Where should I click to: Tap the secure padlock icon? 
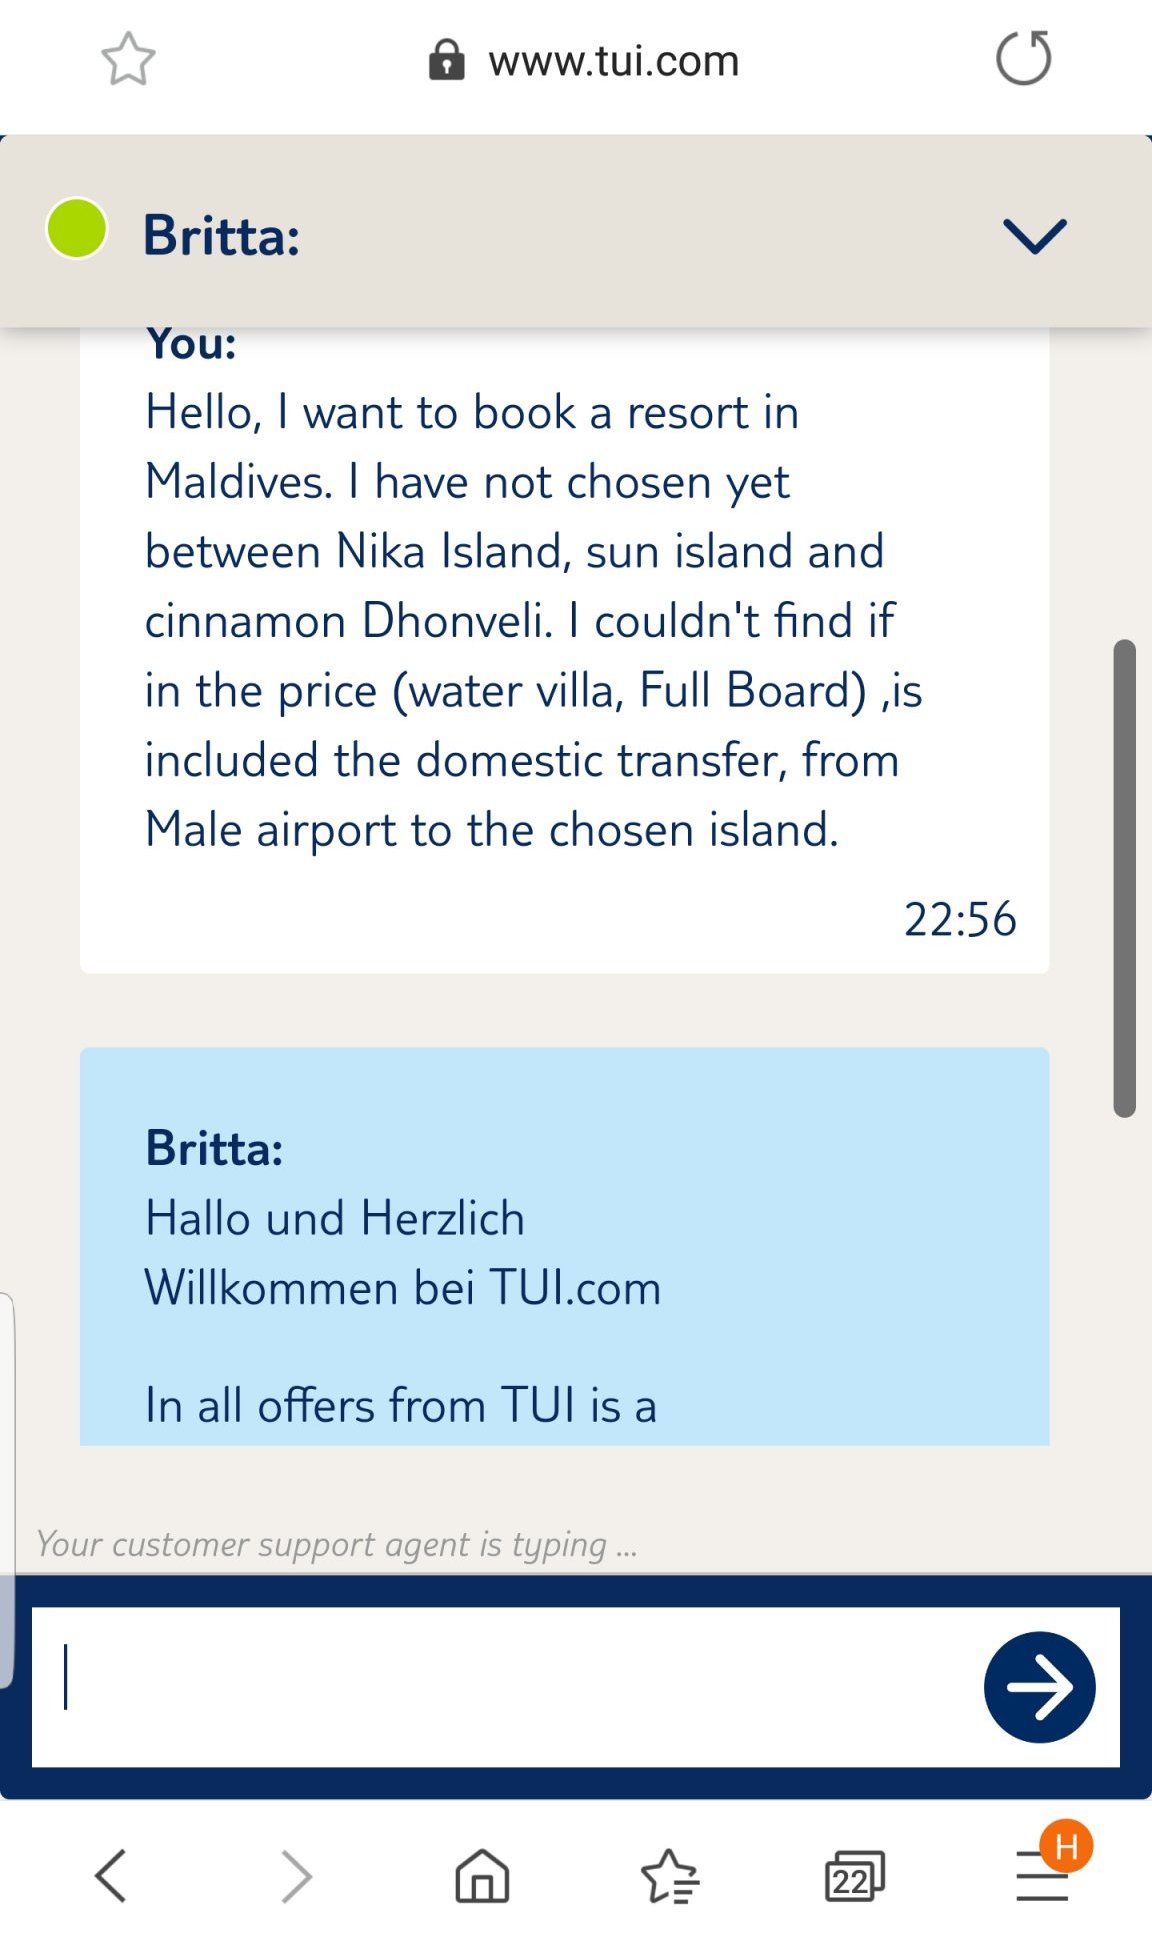(x=446, y=60)
